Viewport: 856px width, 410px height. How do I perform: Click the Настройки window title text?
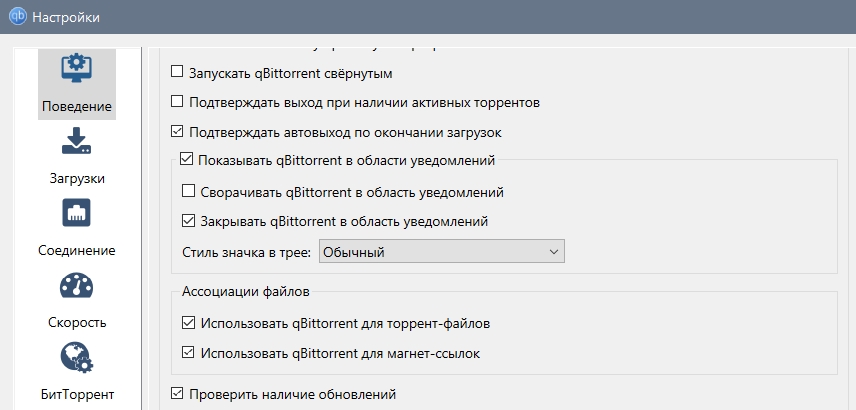tap(66, 17)
